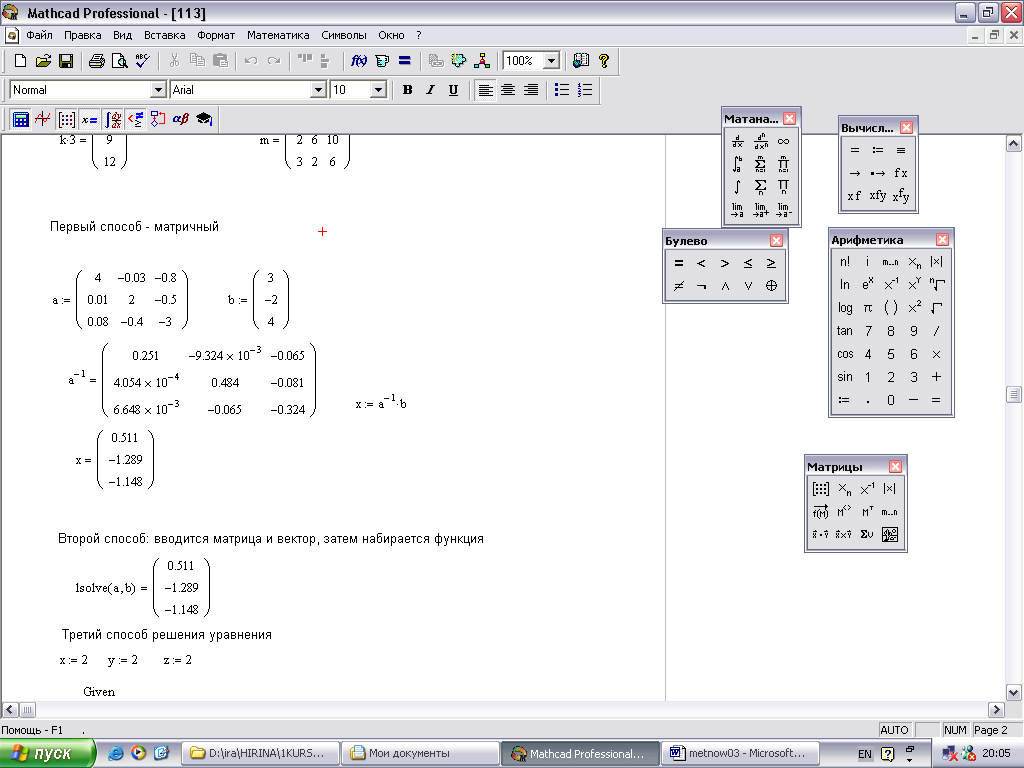
Task: Insert XOR circle-plus from Булево palette
Action: (x=771, y=286)
